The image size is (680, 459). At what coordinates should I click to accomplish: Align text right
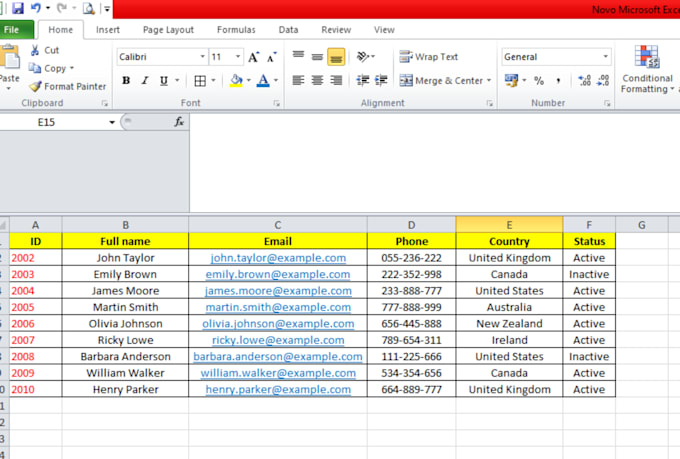(x=337, y=80)
